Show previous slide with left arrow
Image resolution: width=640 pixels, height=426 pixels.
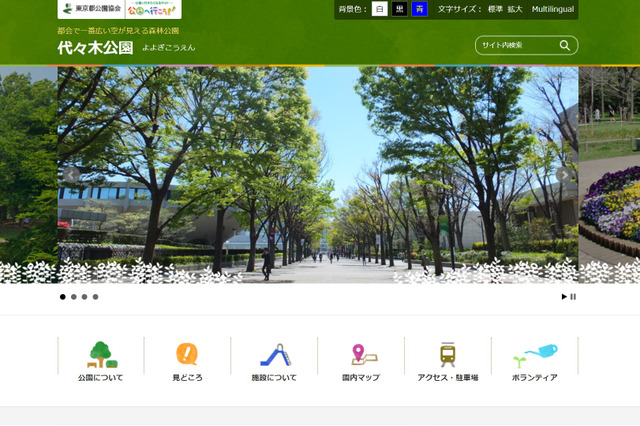point(71,175)
